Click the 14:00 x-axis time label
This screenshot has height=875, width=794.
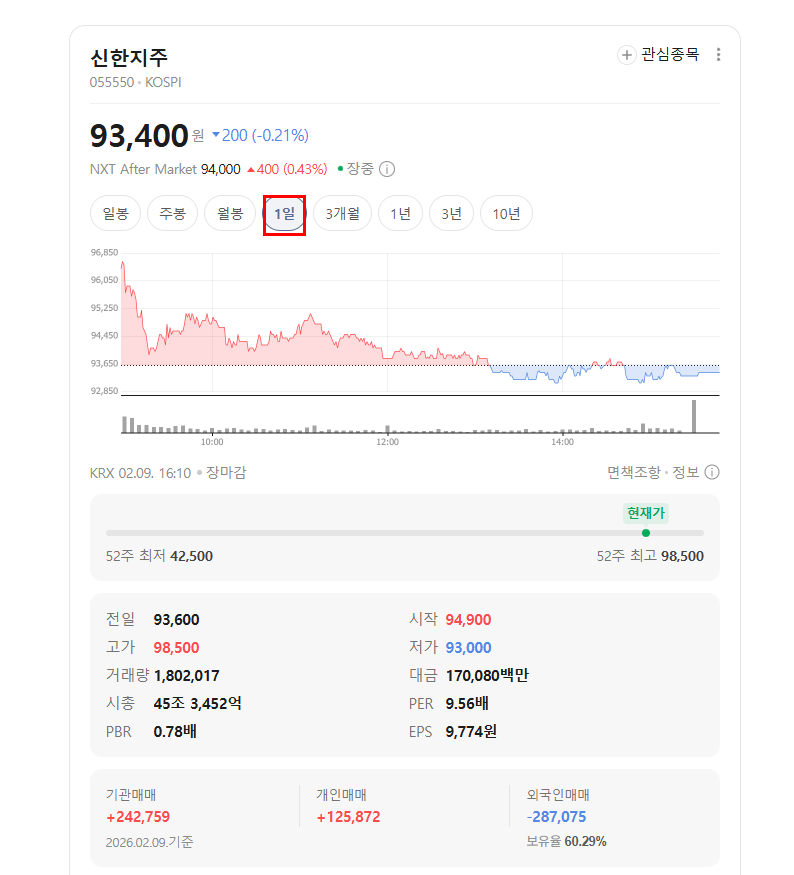coord(562,442)
